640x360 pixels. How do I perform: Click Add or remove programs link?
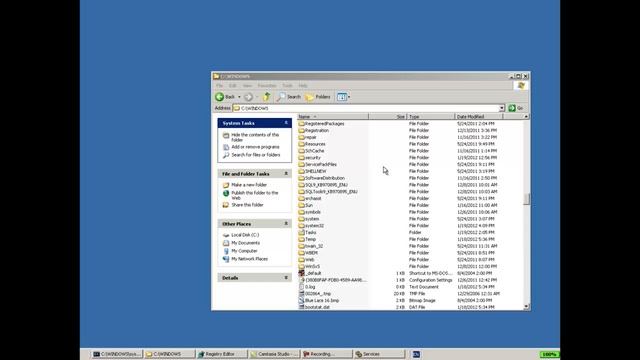pos(256,147)
